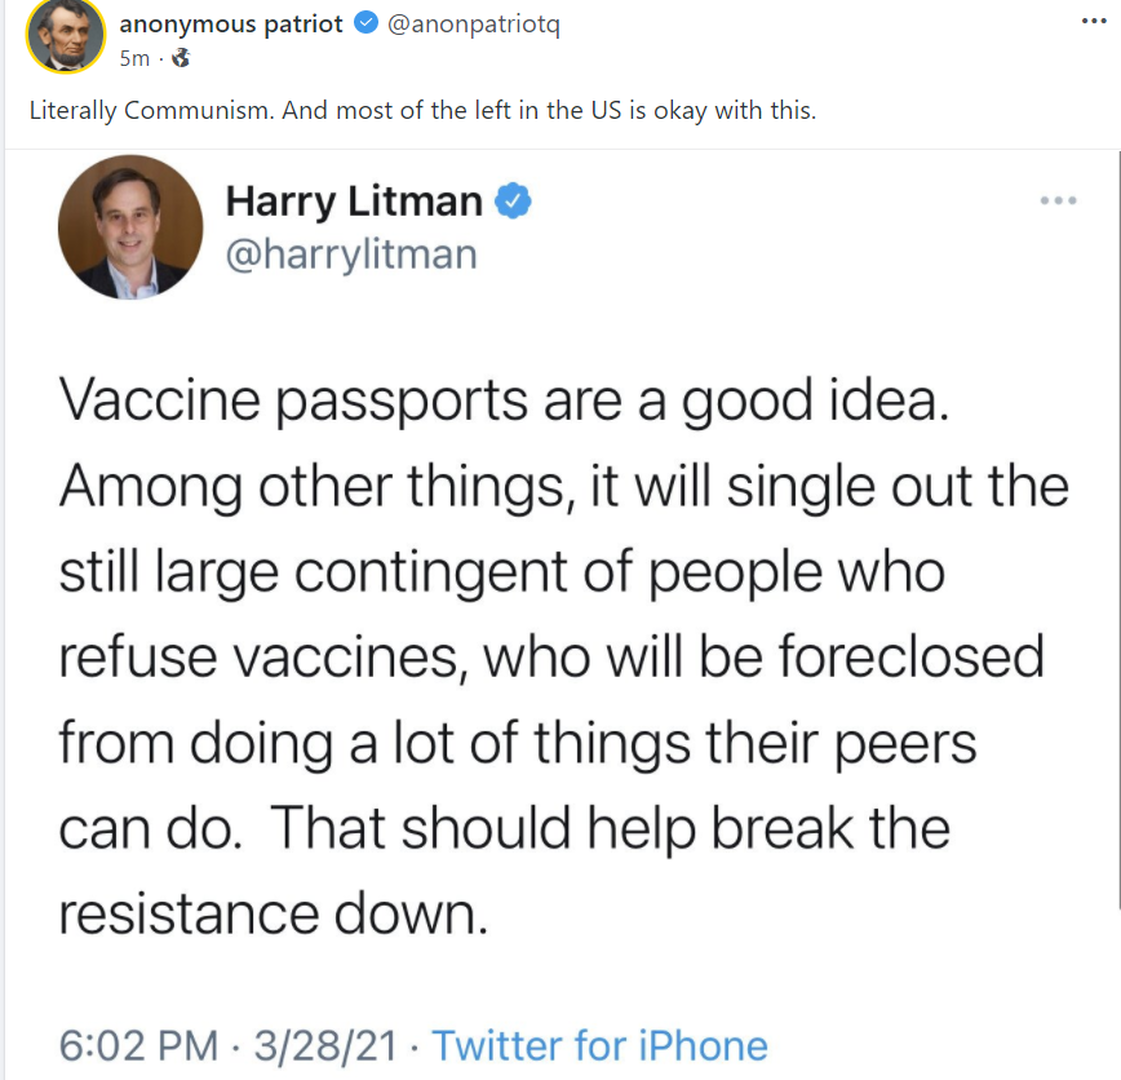Click Harry Litman's blue verified checkmark
The width and height of the screenshot is (1121, 1080).
(x=514, y=201)
